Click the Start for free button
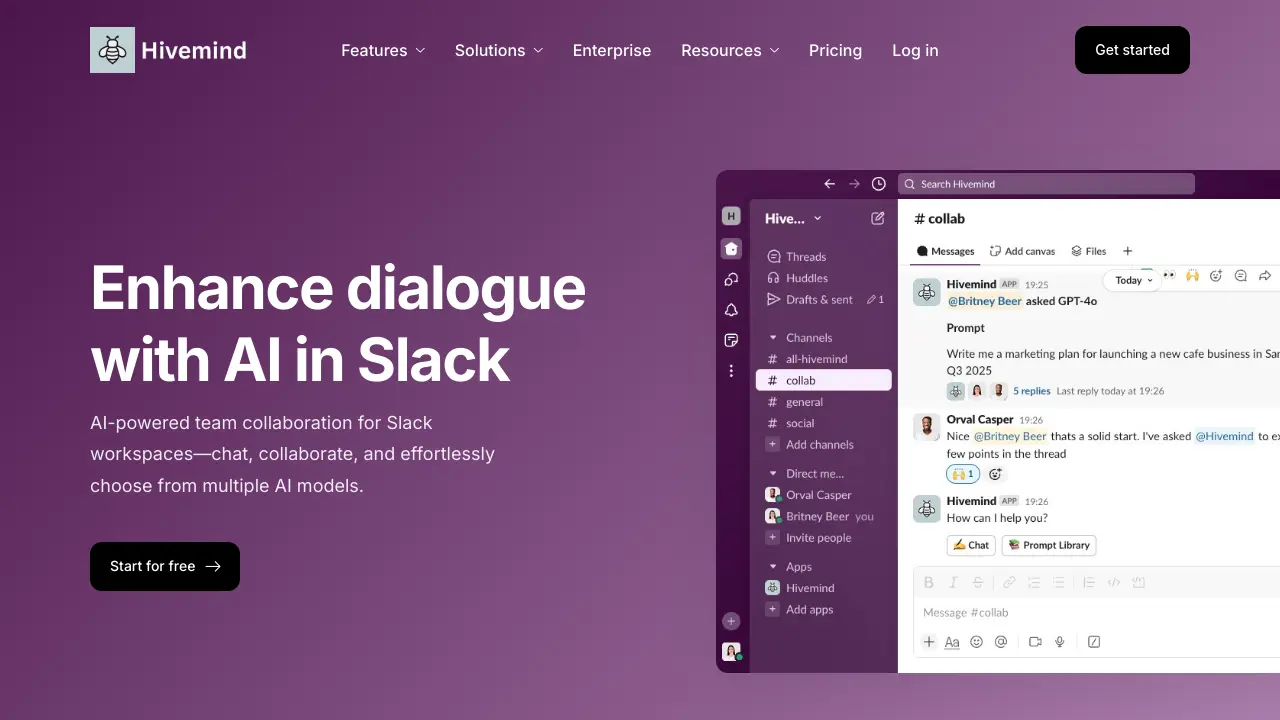Screen dimensions: 1280x720 [x=165, y=566]
